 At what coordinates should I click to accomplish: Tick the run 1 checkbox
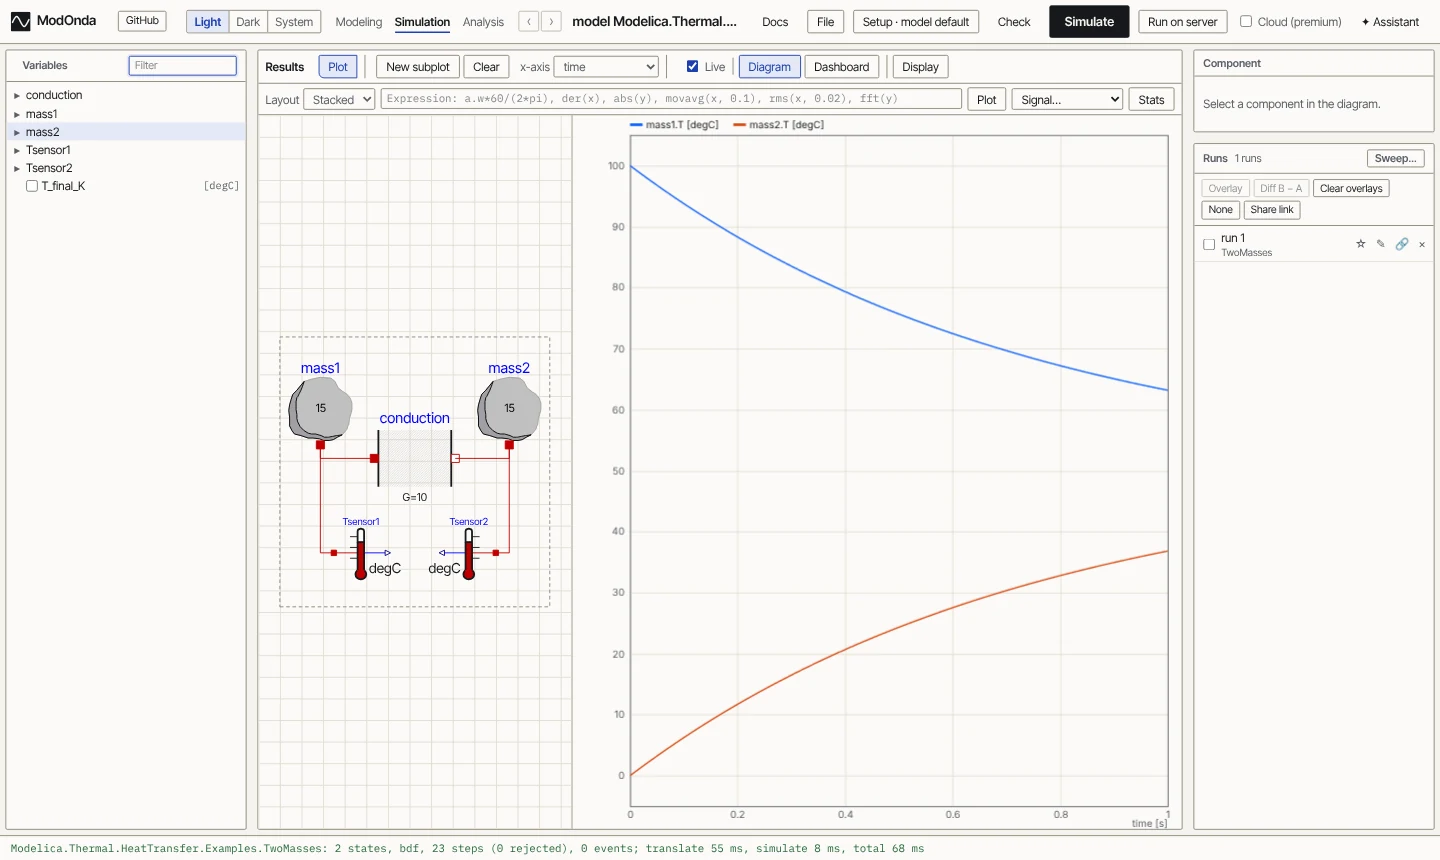click(x=1209, y=244)
